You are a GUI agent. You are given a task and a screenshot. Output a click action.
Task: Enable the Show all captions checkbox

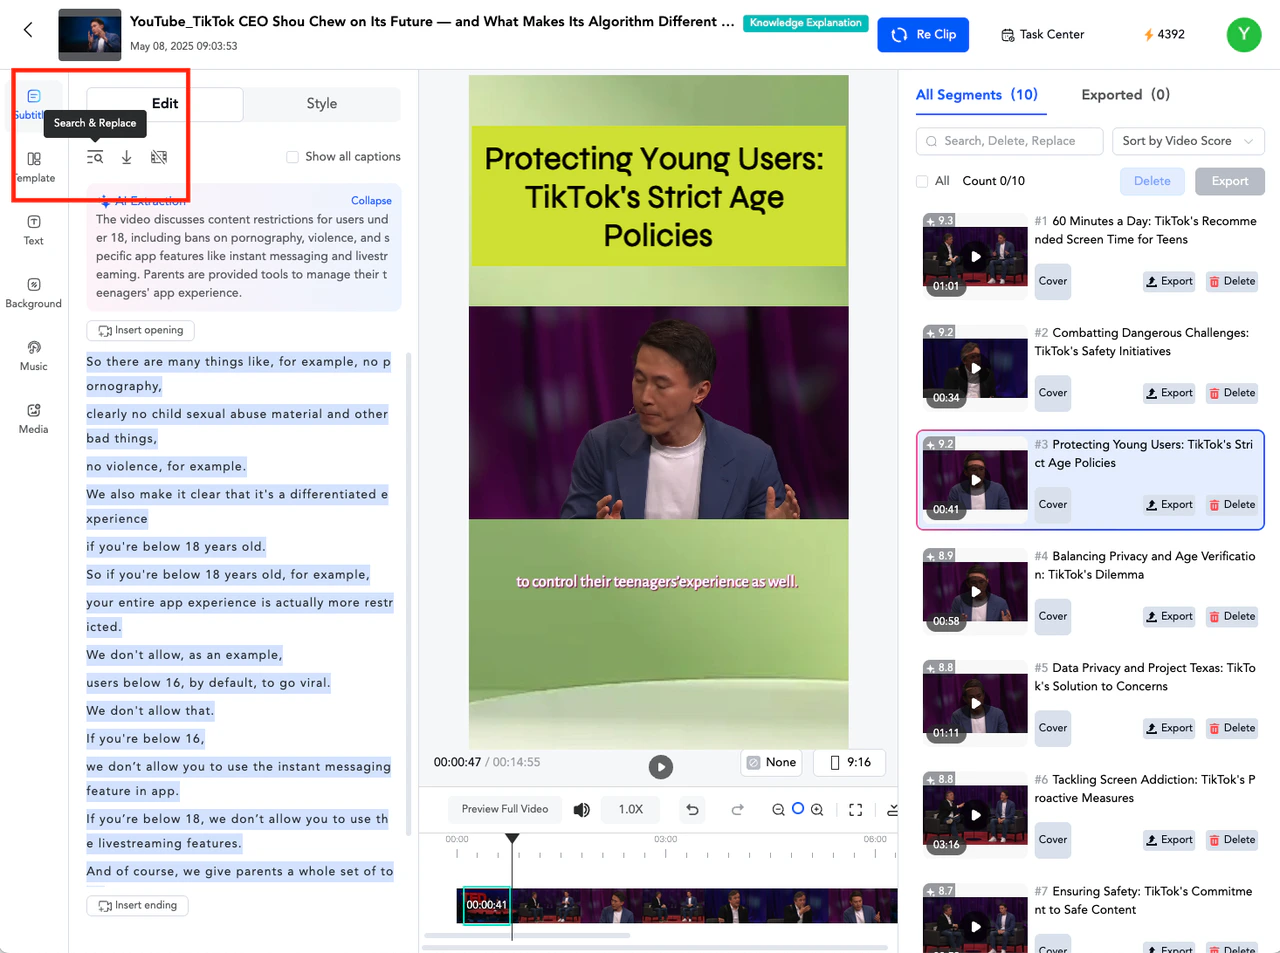292,157
